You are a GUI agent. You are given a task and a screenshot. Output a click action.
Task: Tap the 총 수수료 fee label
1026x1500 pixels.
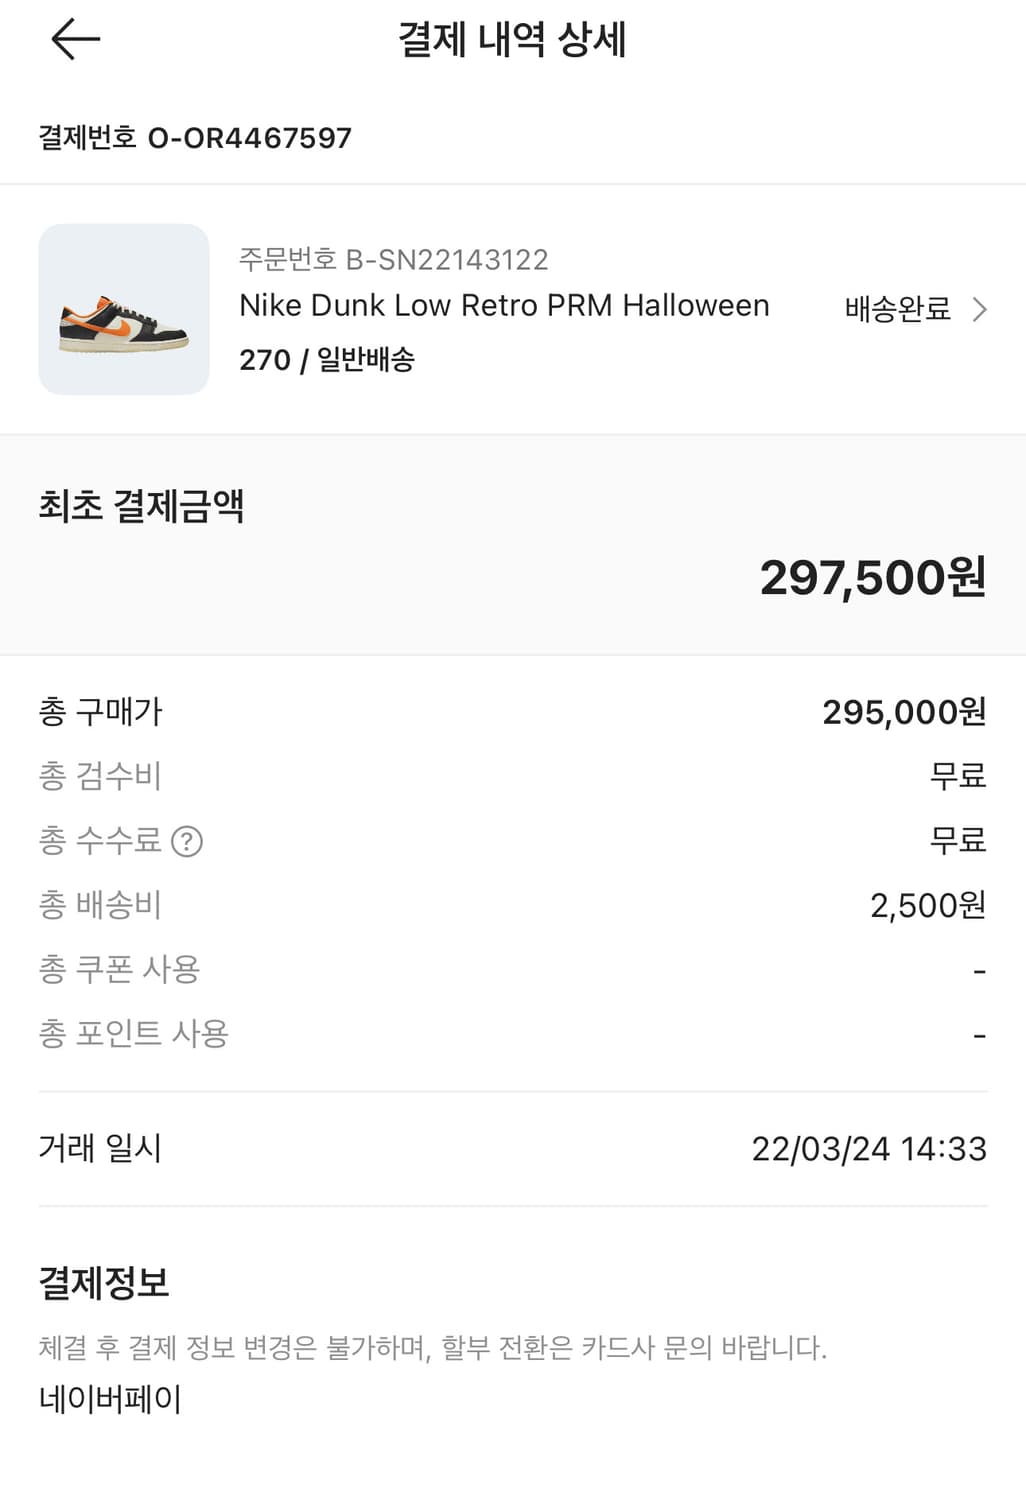100,840
